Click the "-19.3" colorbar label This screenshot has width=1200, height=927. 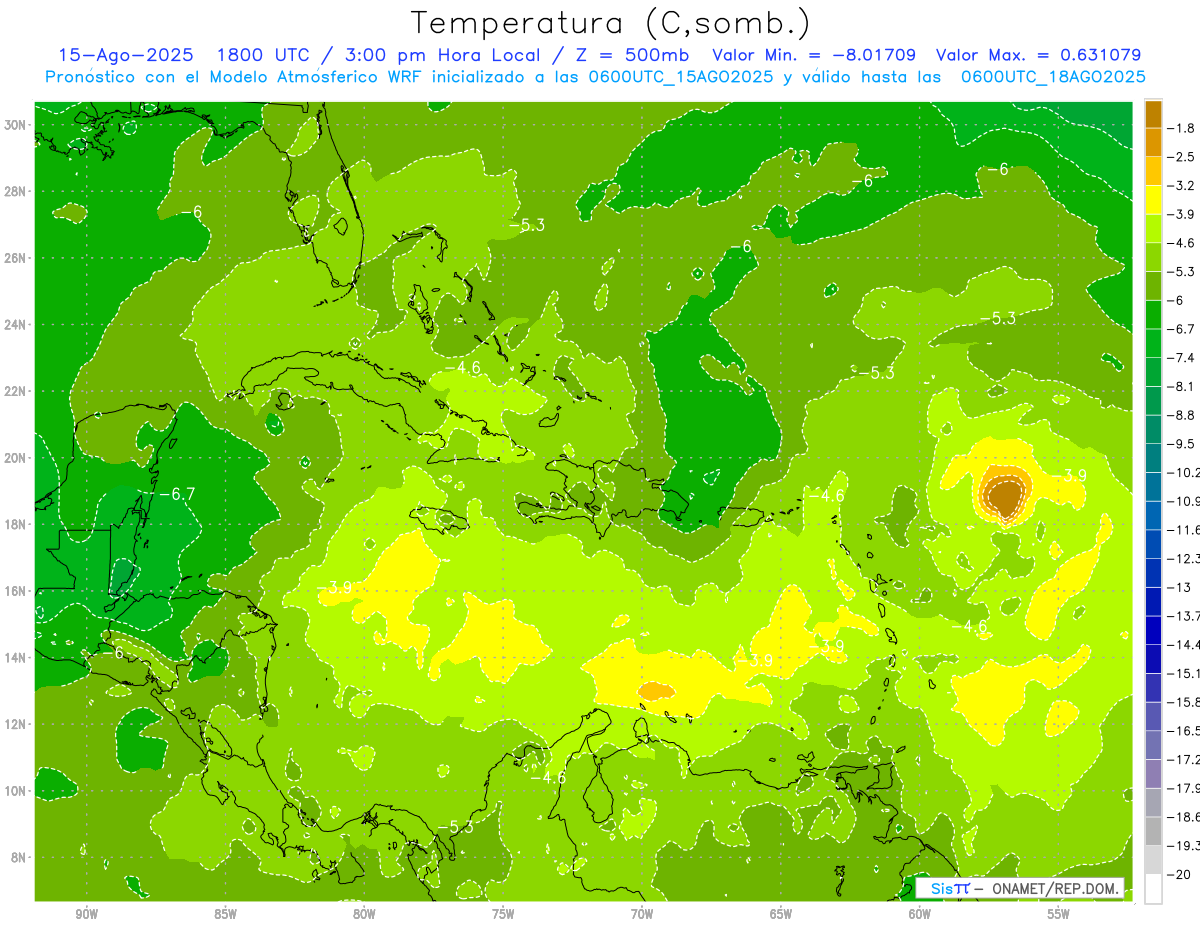[1183, 846]
